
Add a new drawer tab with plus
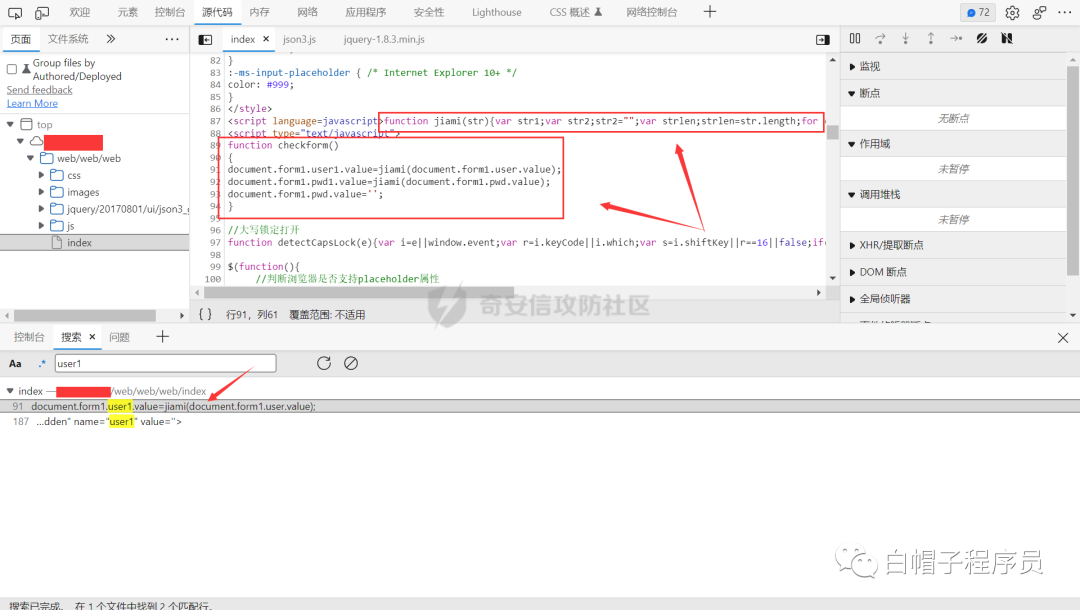[x=162, y=337]
